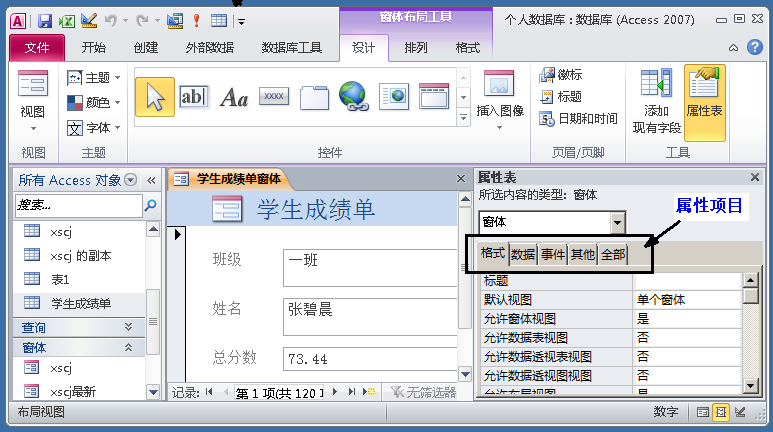Select 数据 tab in property sheet

click(523, 254)
